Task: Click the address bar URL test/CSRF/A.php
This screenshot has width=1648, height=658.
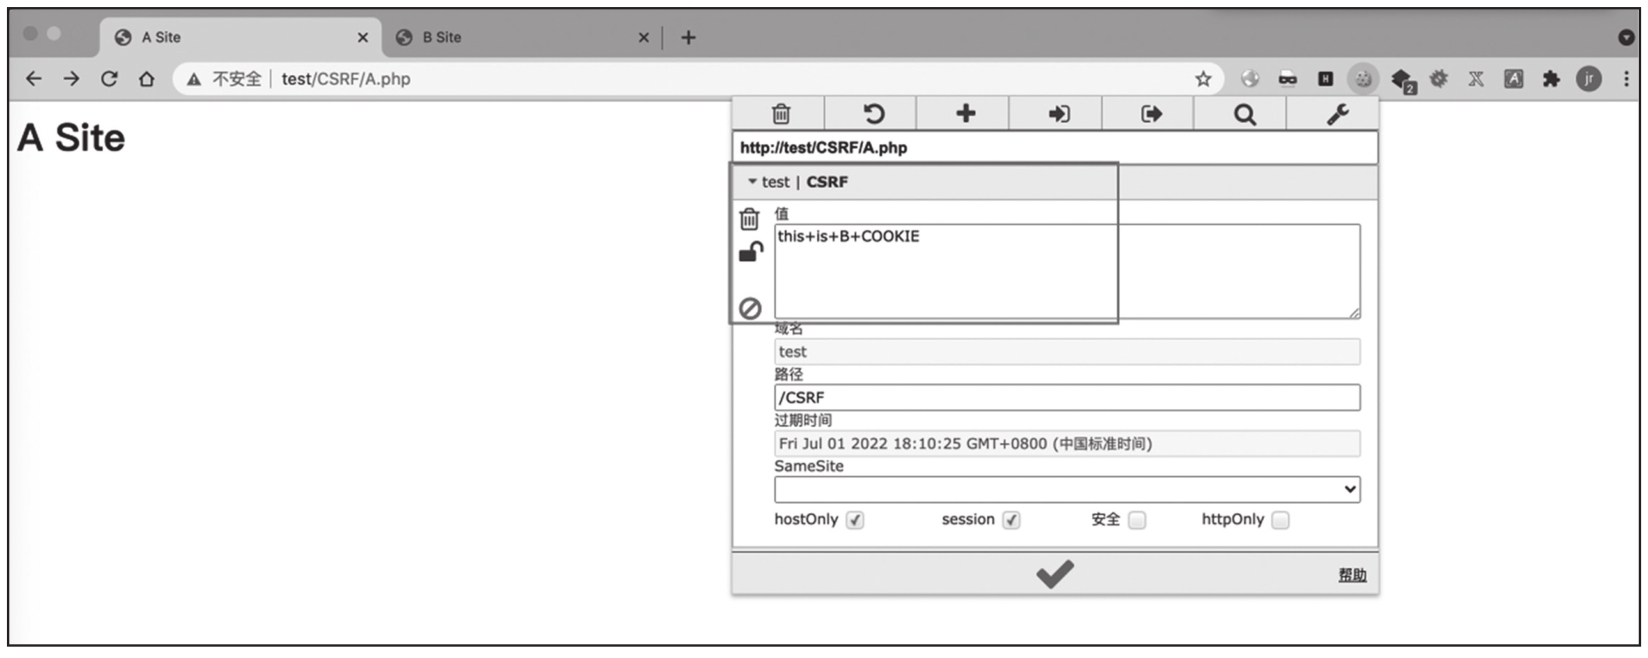Action: point(346,78)
